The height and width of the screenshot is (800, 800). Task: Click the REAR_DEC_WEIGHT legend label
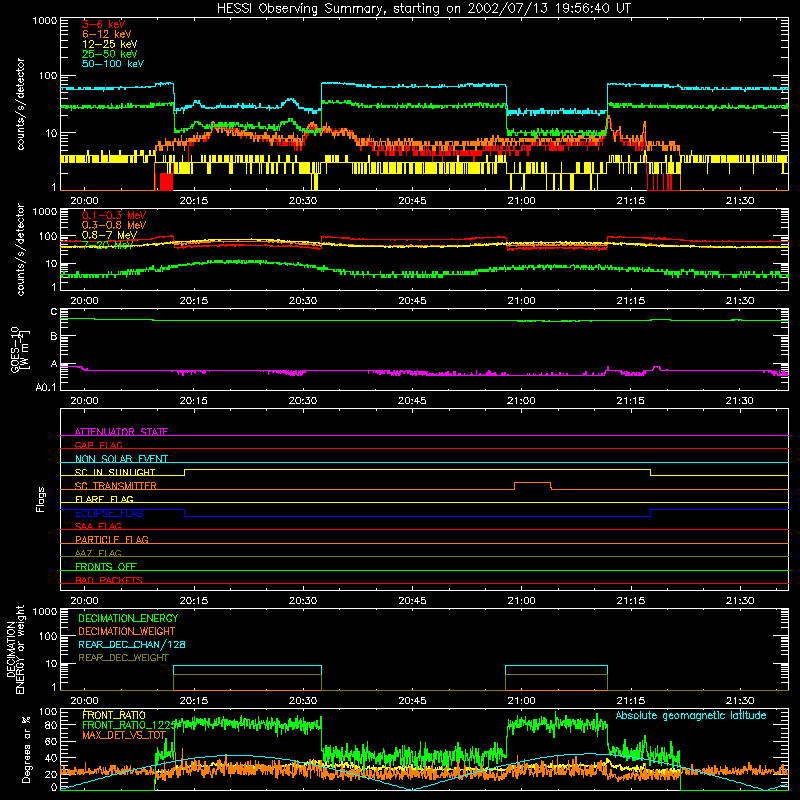click(123, 658)
